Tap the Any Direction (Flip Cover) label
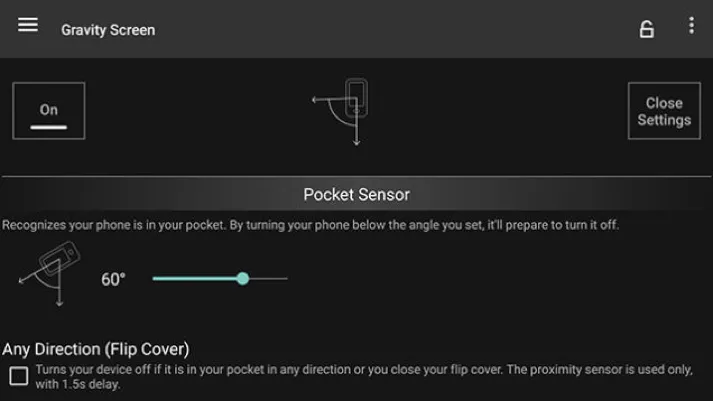 click(96, 349)
